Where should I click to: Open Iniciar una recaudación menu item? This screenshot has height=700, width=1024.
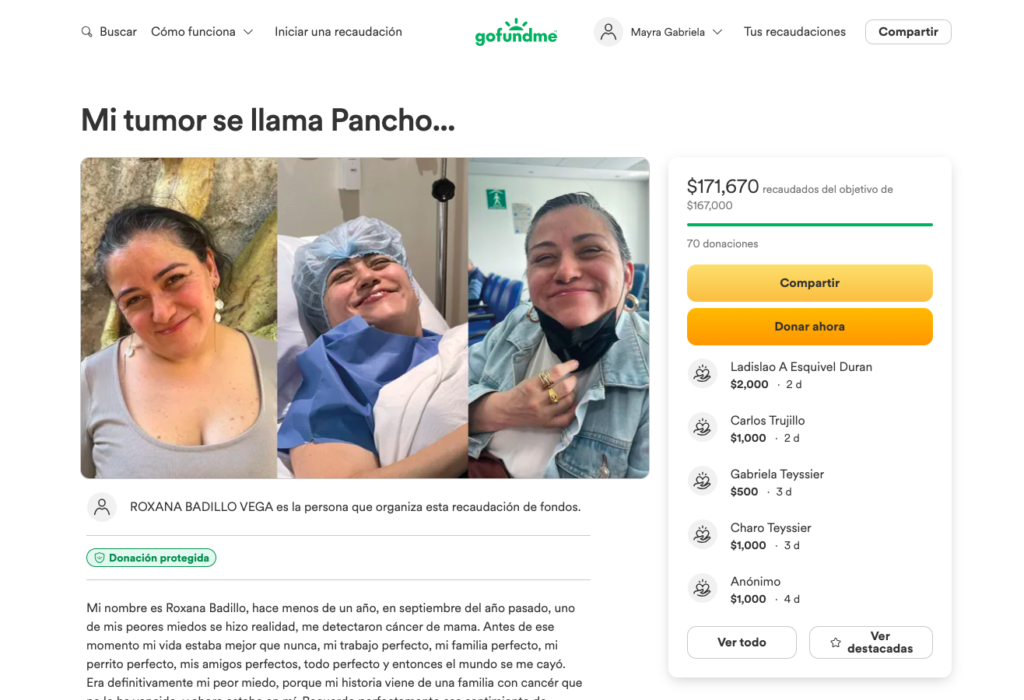point(338,31)
